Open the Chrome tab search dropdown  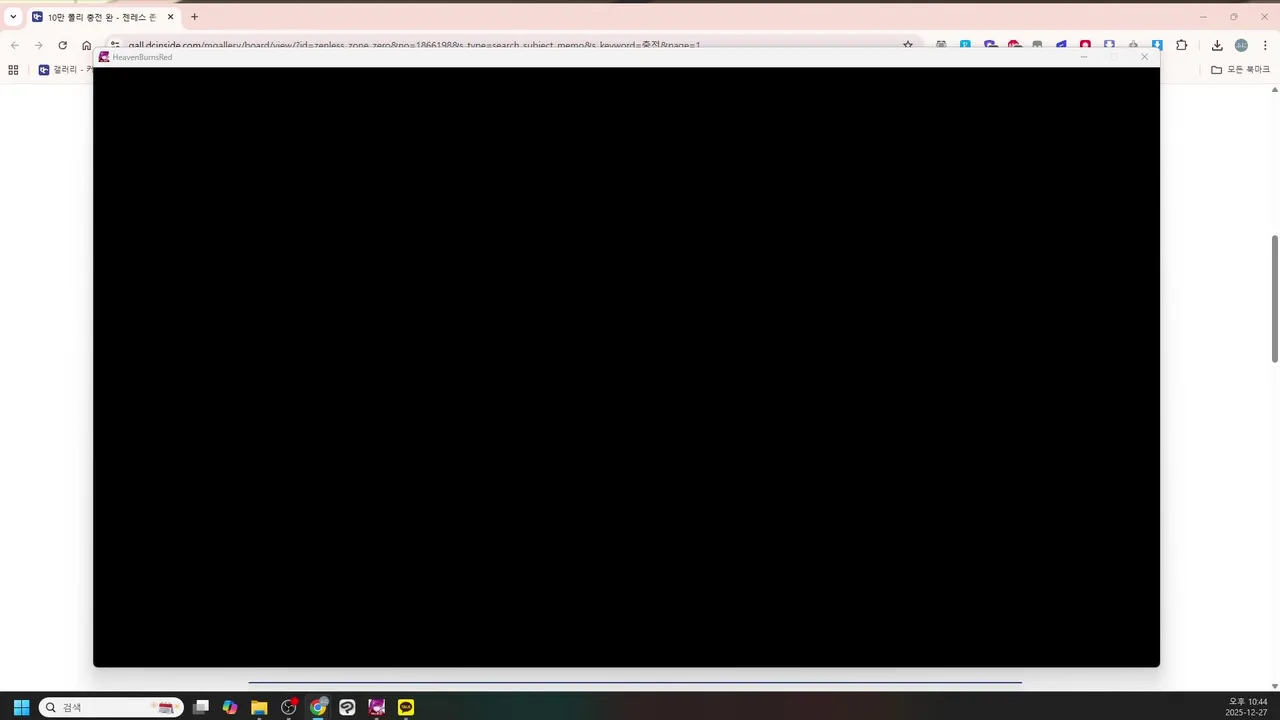13,17
